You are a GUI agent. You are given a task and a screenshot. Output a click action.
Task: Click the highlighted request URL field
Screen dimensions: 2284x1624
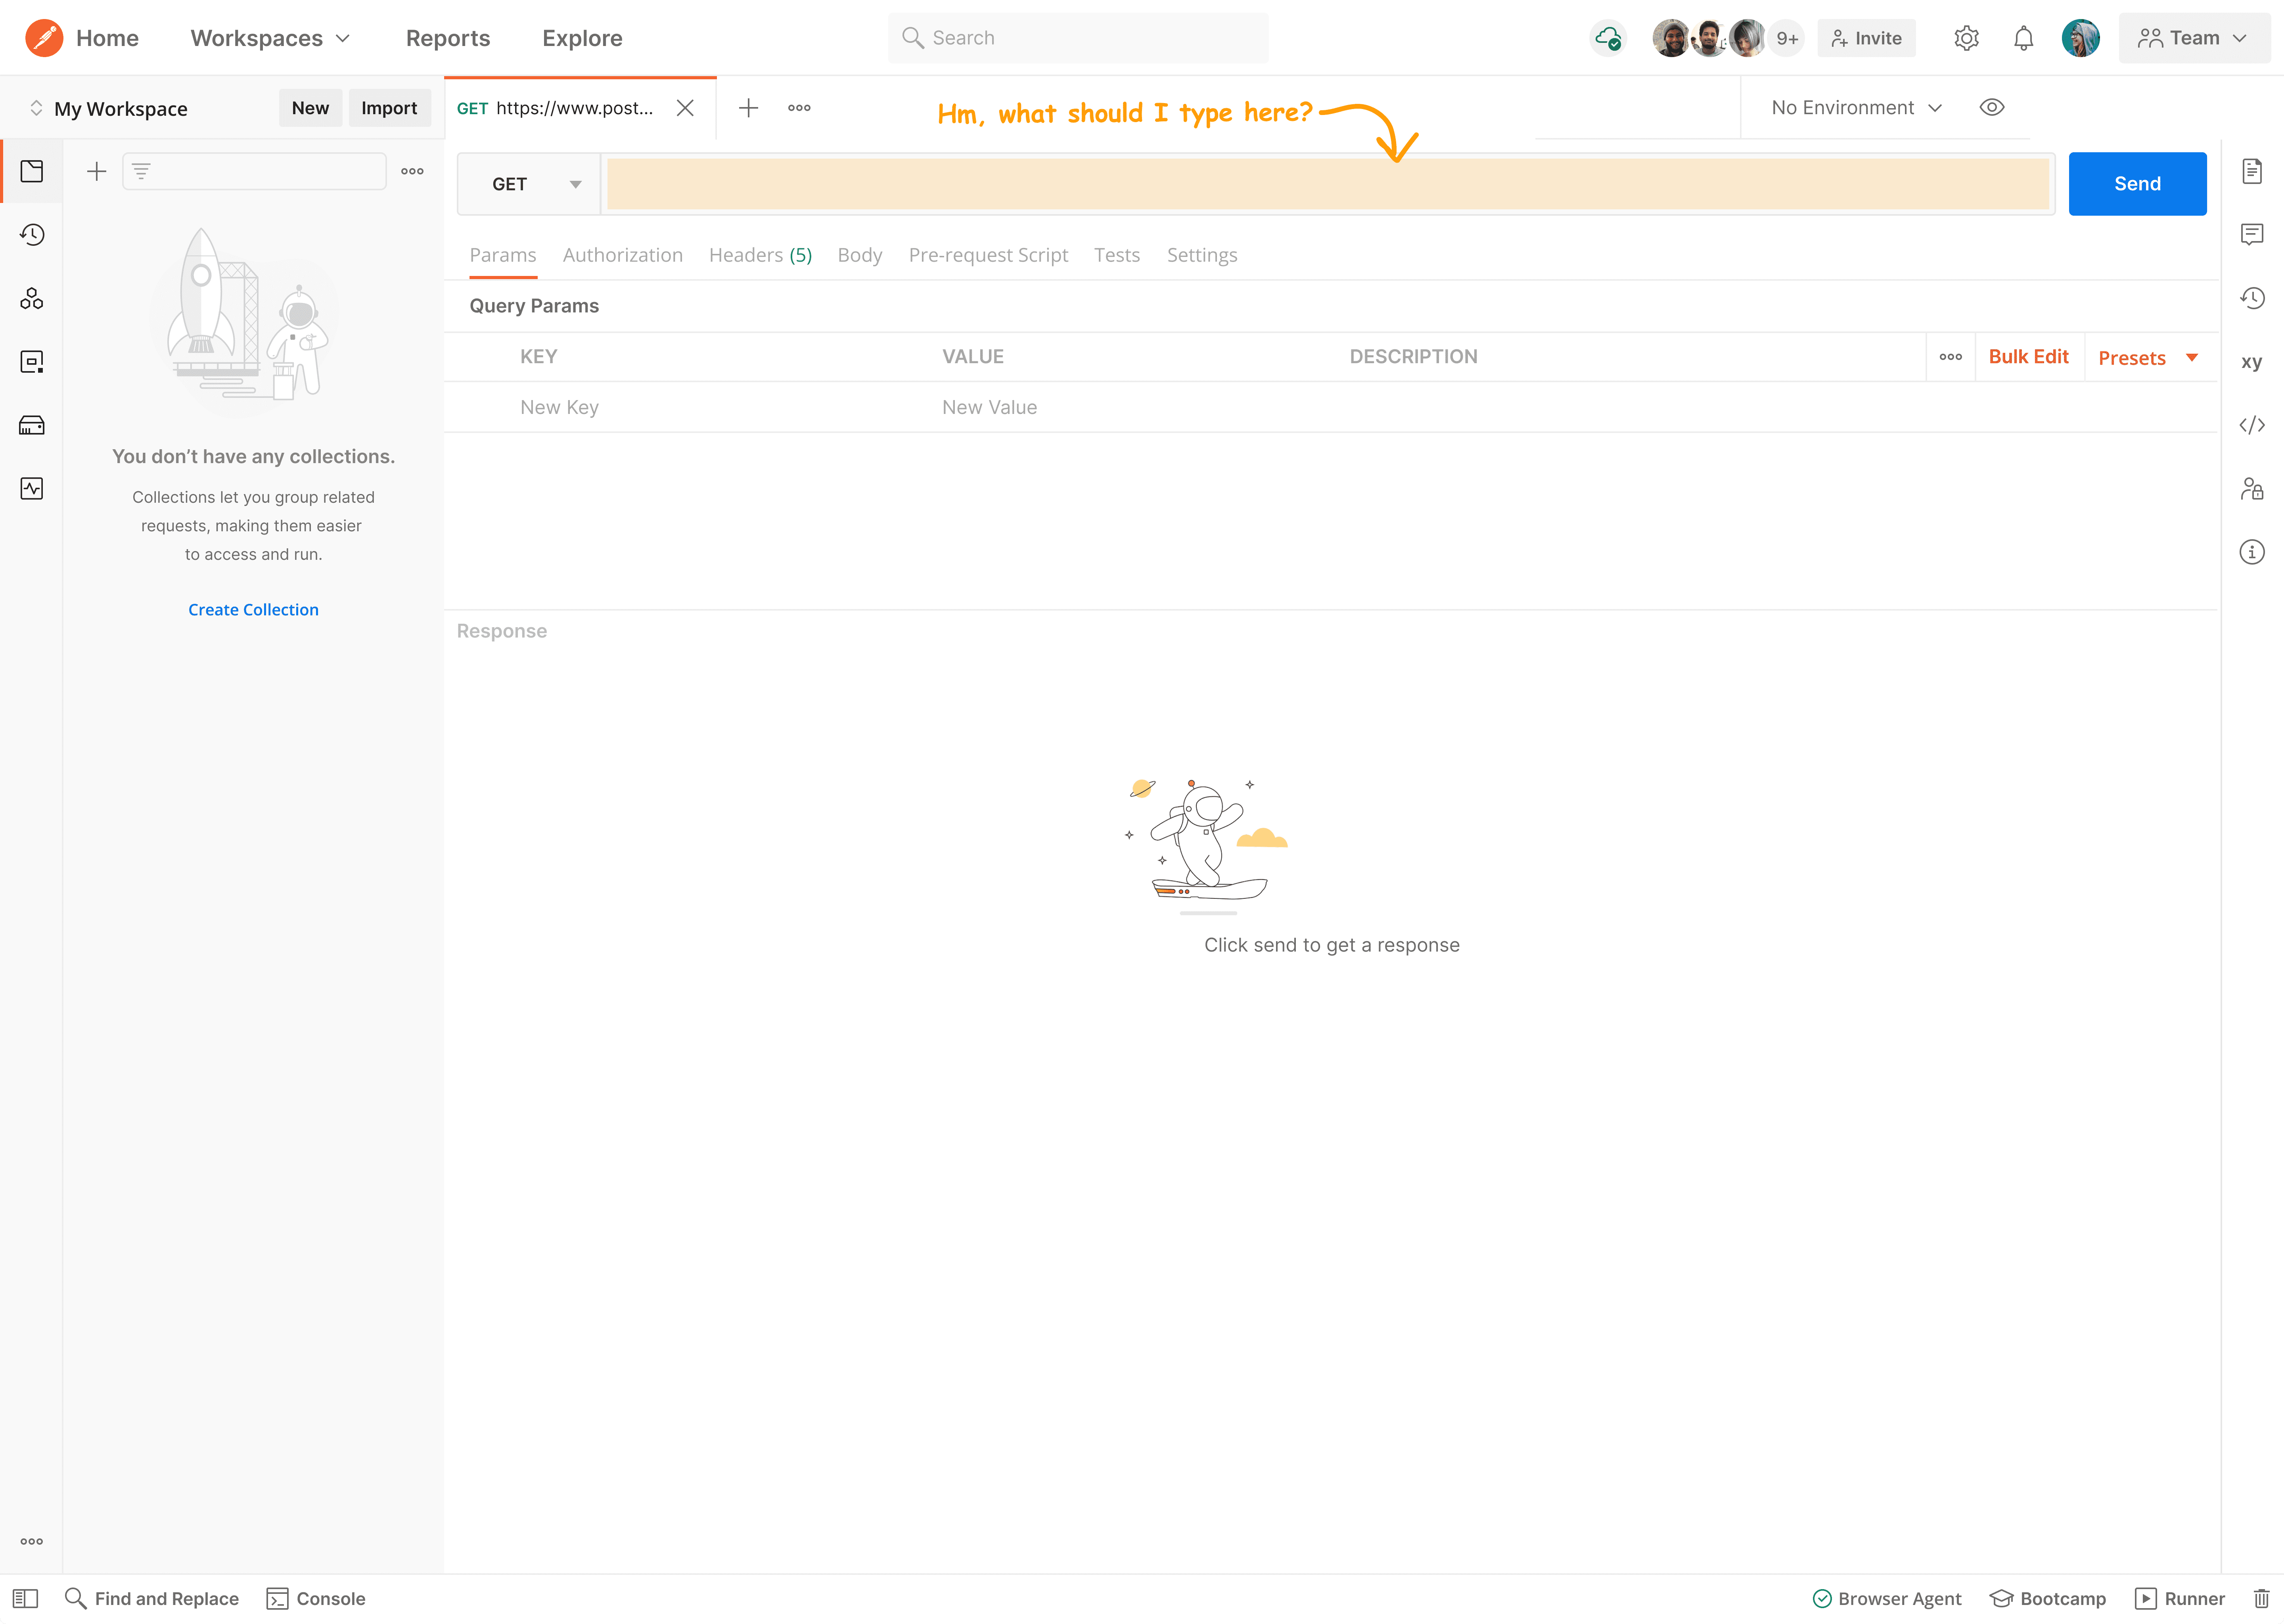click(x=1327, y=184)
